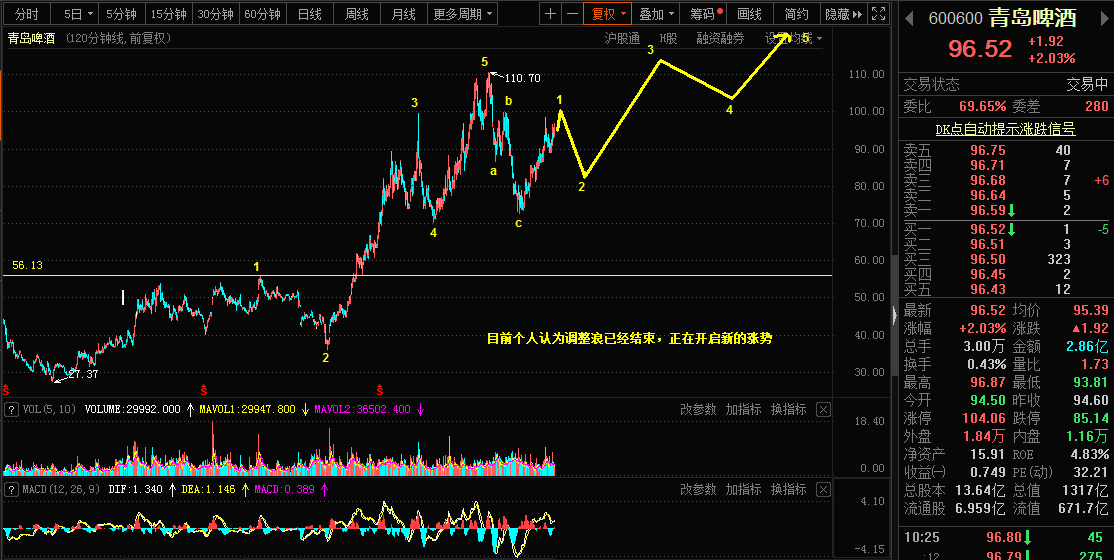This screenshot has height=560, width=1114.
Task: Click 改参数 in VOL panel
Action: coord(698,409)
